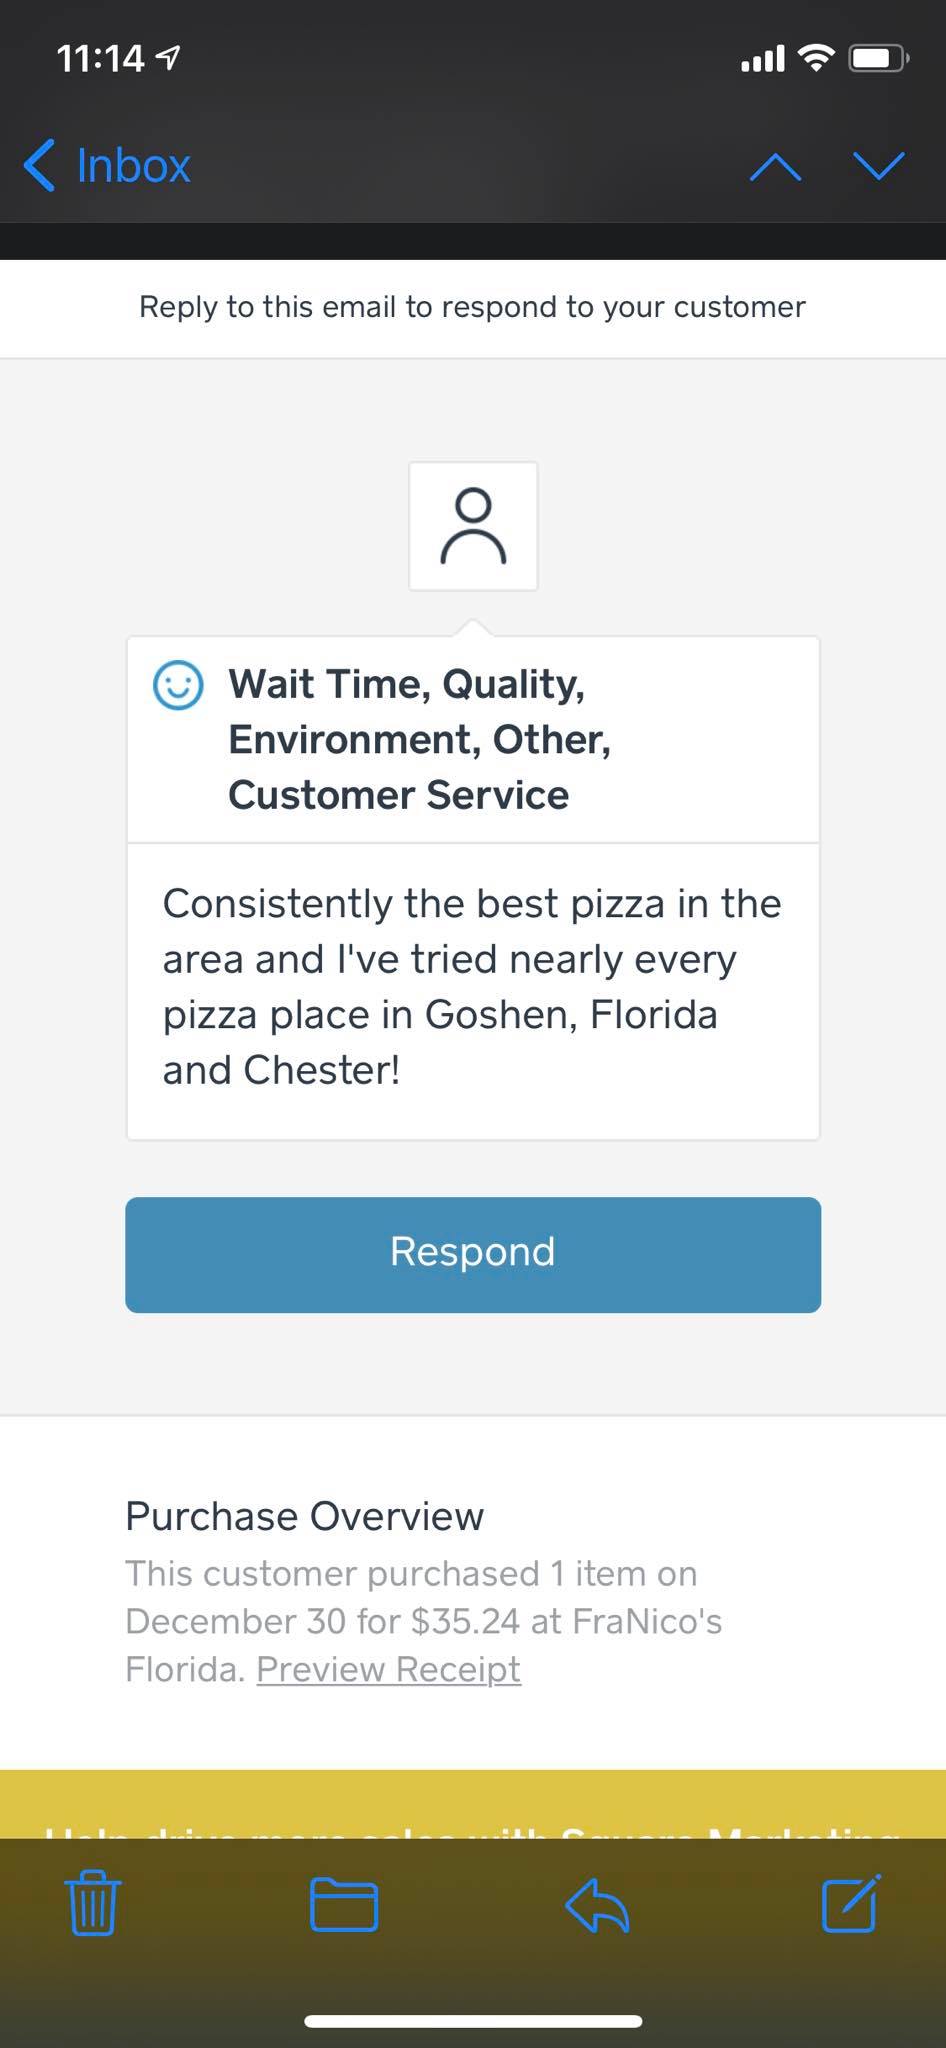946x2048 pixels.
Task: Tap the feedback categories heading
Action: point(420,739)
